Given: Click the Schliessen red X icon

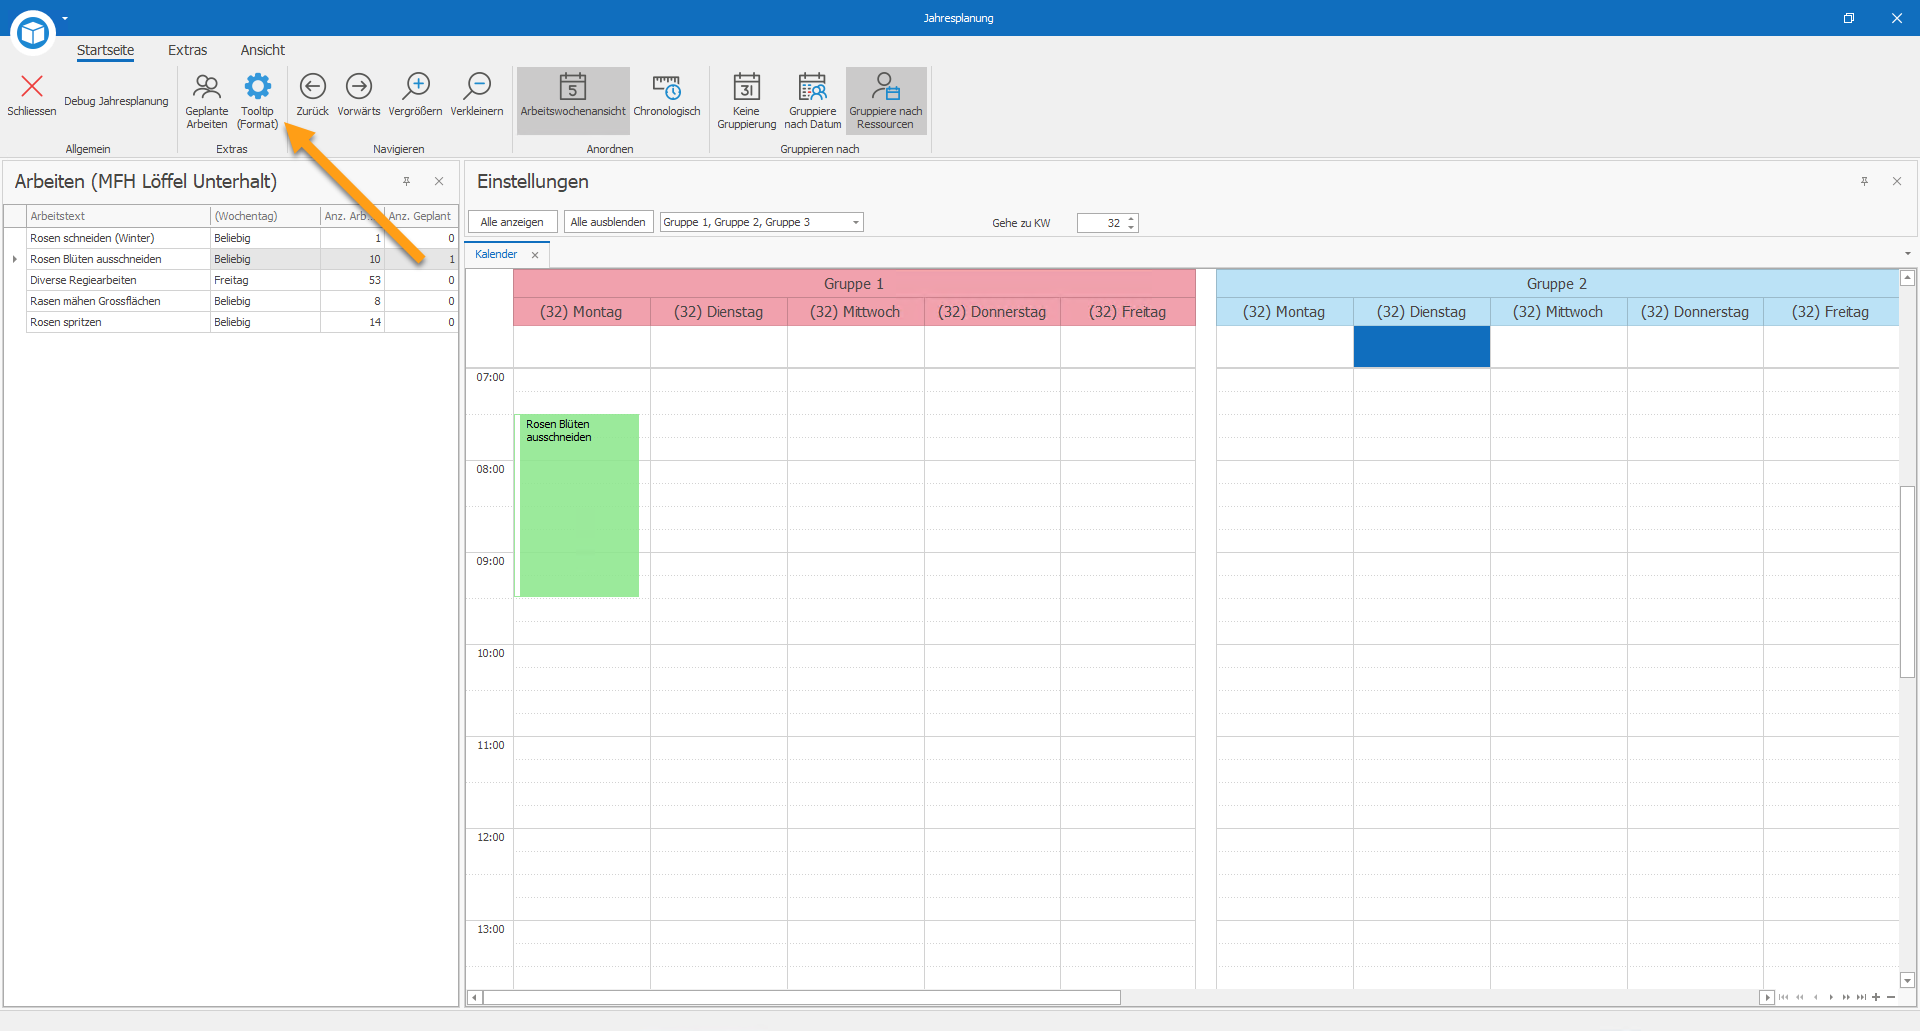Looking at the screenshot, I should tap(31, 86).
